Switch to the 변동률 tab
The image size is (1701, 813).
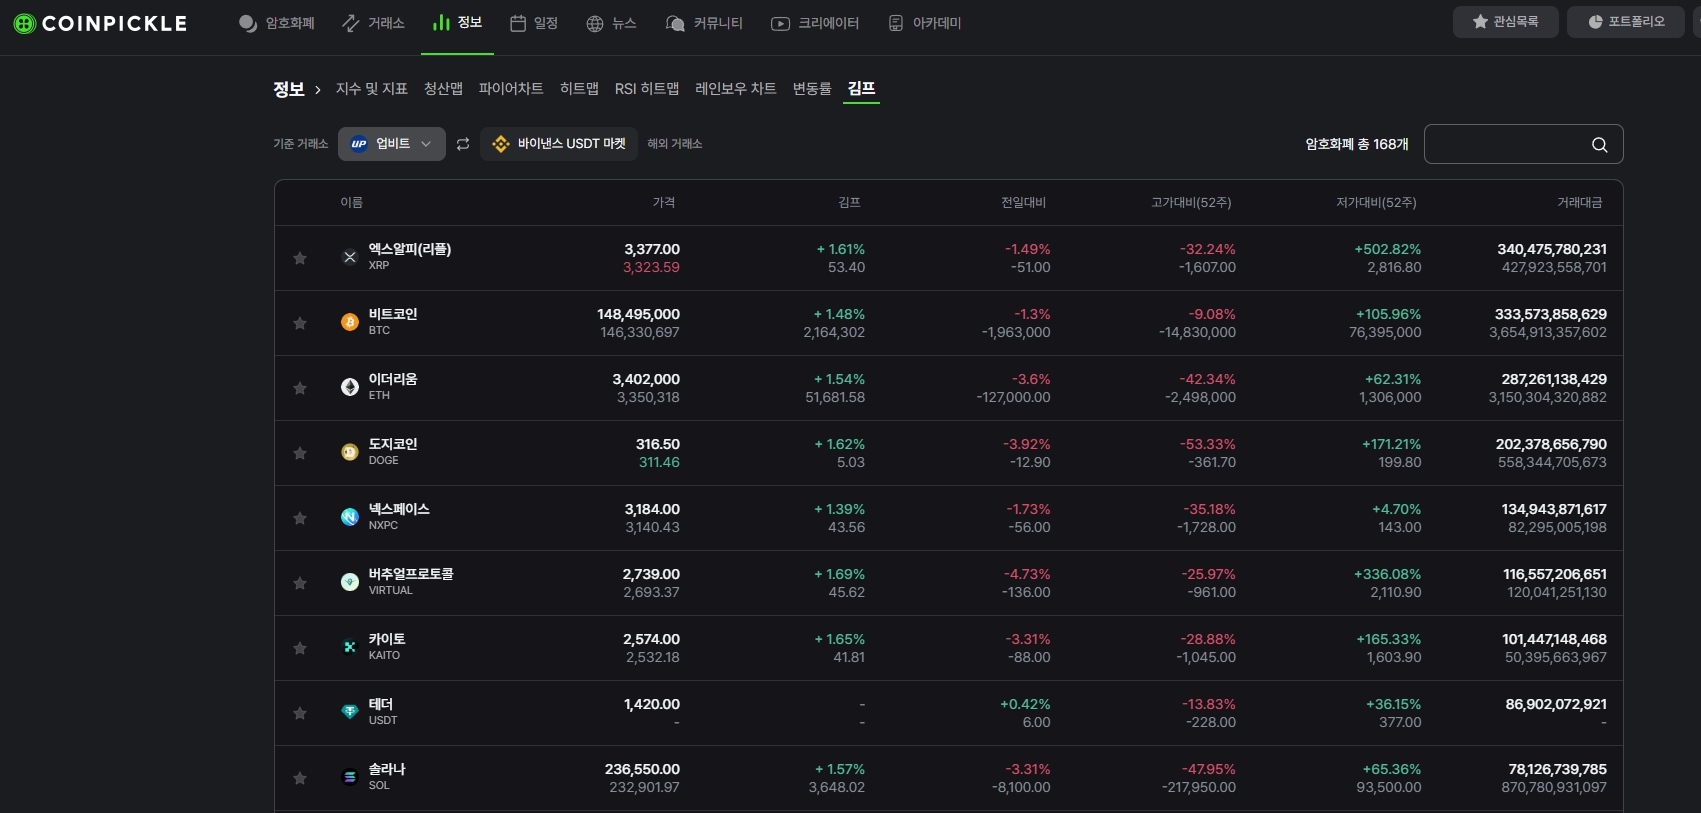[x=812, y=89]
